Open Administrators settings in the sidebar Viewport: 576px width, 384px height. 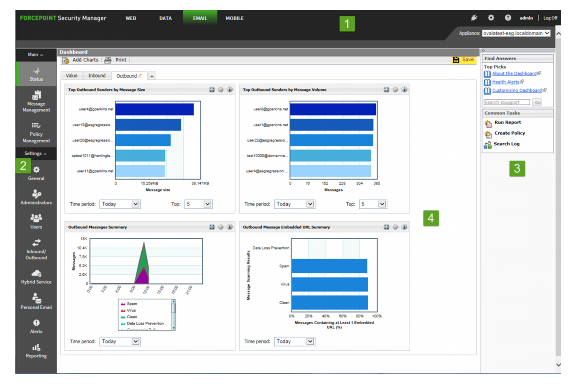pyautogui.click(x=36, y=197)
